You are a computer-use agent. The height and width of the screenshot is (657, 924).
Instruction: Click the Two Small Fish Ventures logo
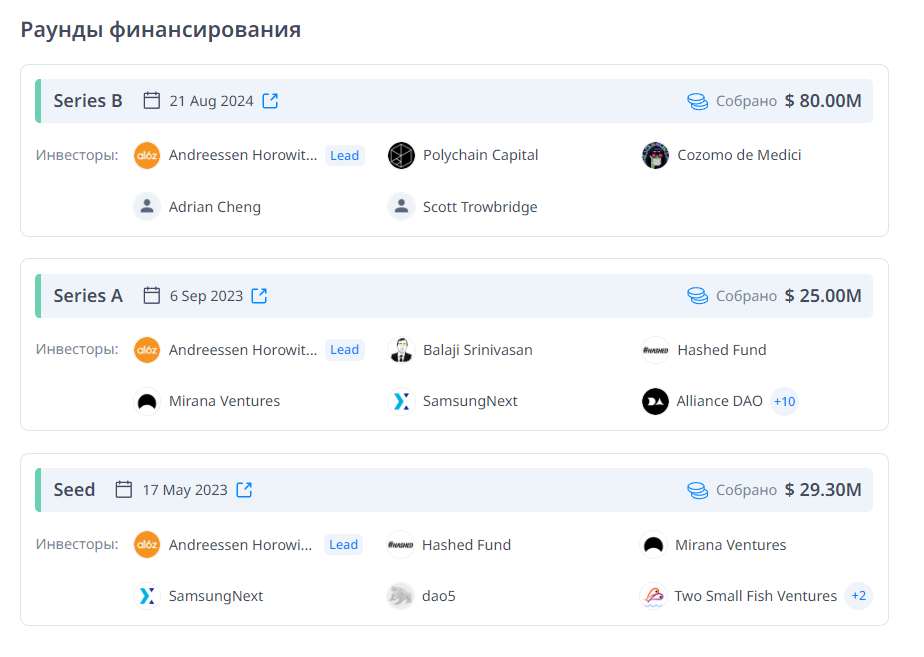click(653, 596)
